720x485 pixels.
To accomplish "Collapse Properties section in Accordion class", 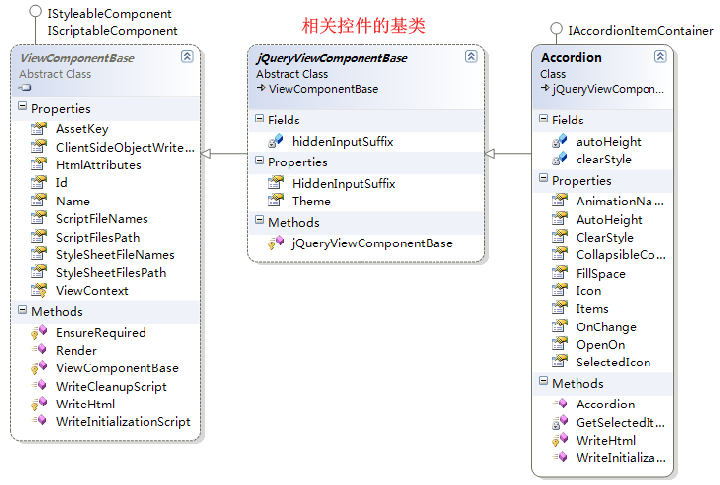I will (x=543, y=178).
